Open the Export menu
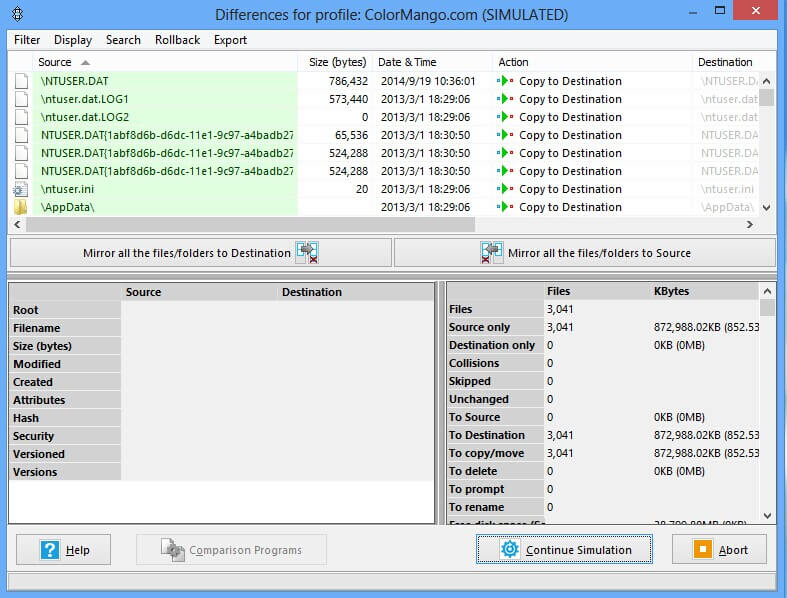This screenshot has height=598, width=787. tap(230, 40)
